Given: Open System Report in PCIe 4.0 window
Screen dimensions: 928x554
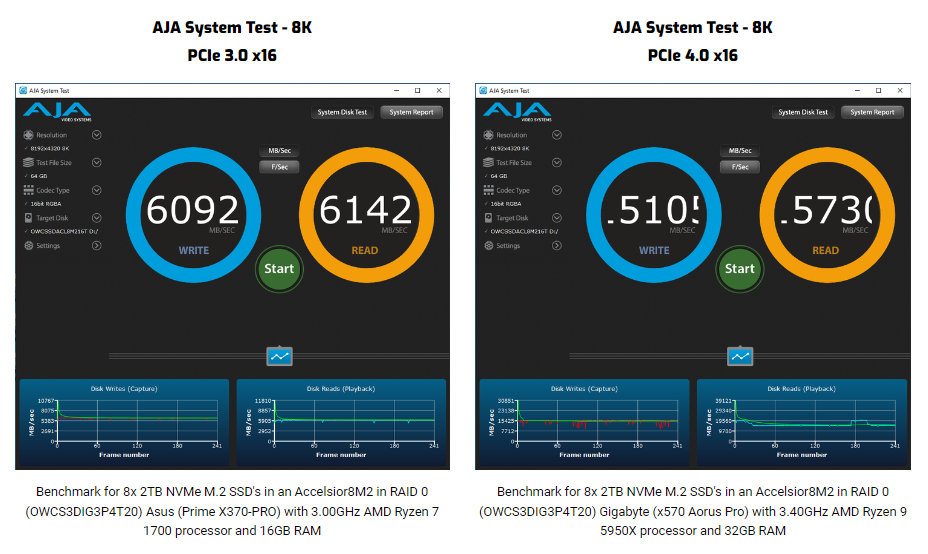Looking at the screenshot, I should 872,112.
